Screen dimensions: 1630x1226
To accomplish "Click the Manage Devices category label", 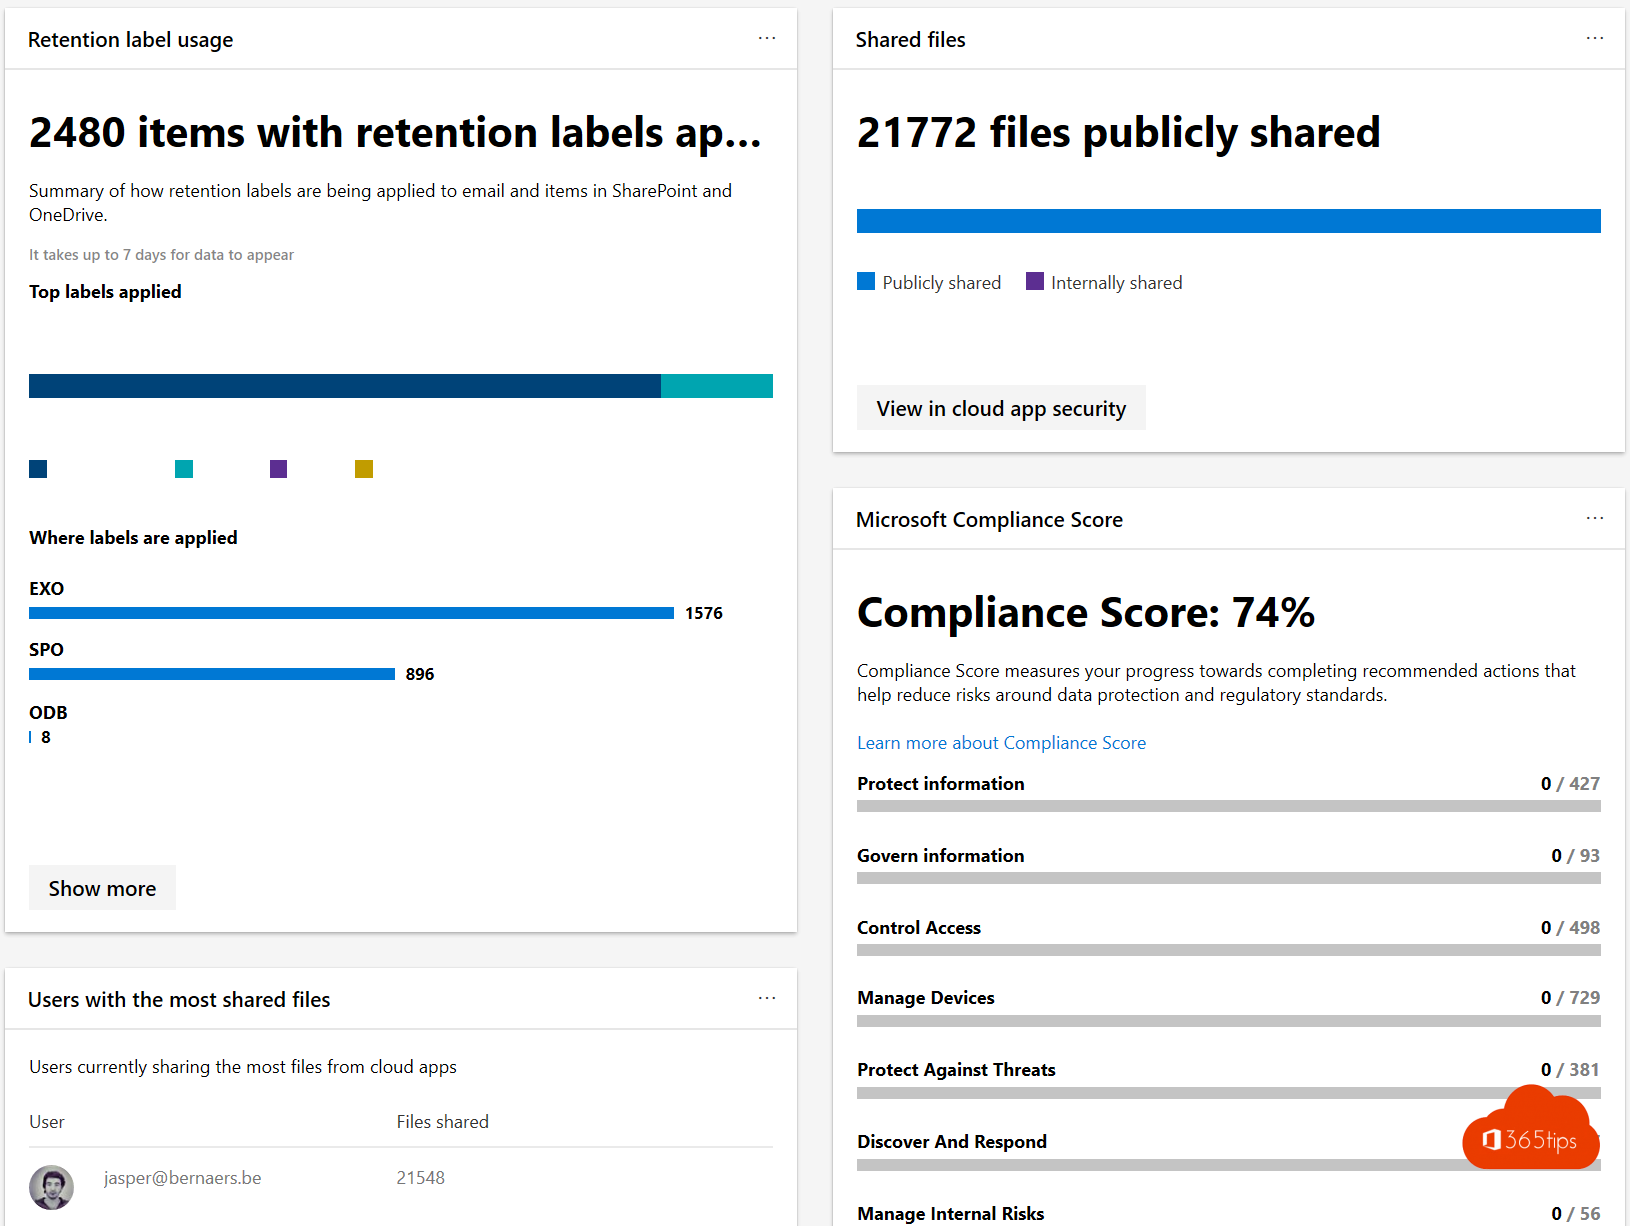I will coord(926,998).
